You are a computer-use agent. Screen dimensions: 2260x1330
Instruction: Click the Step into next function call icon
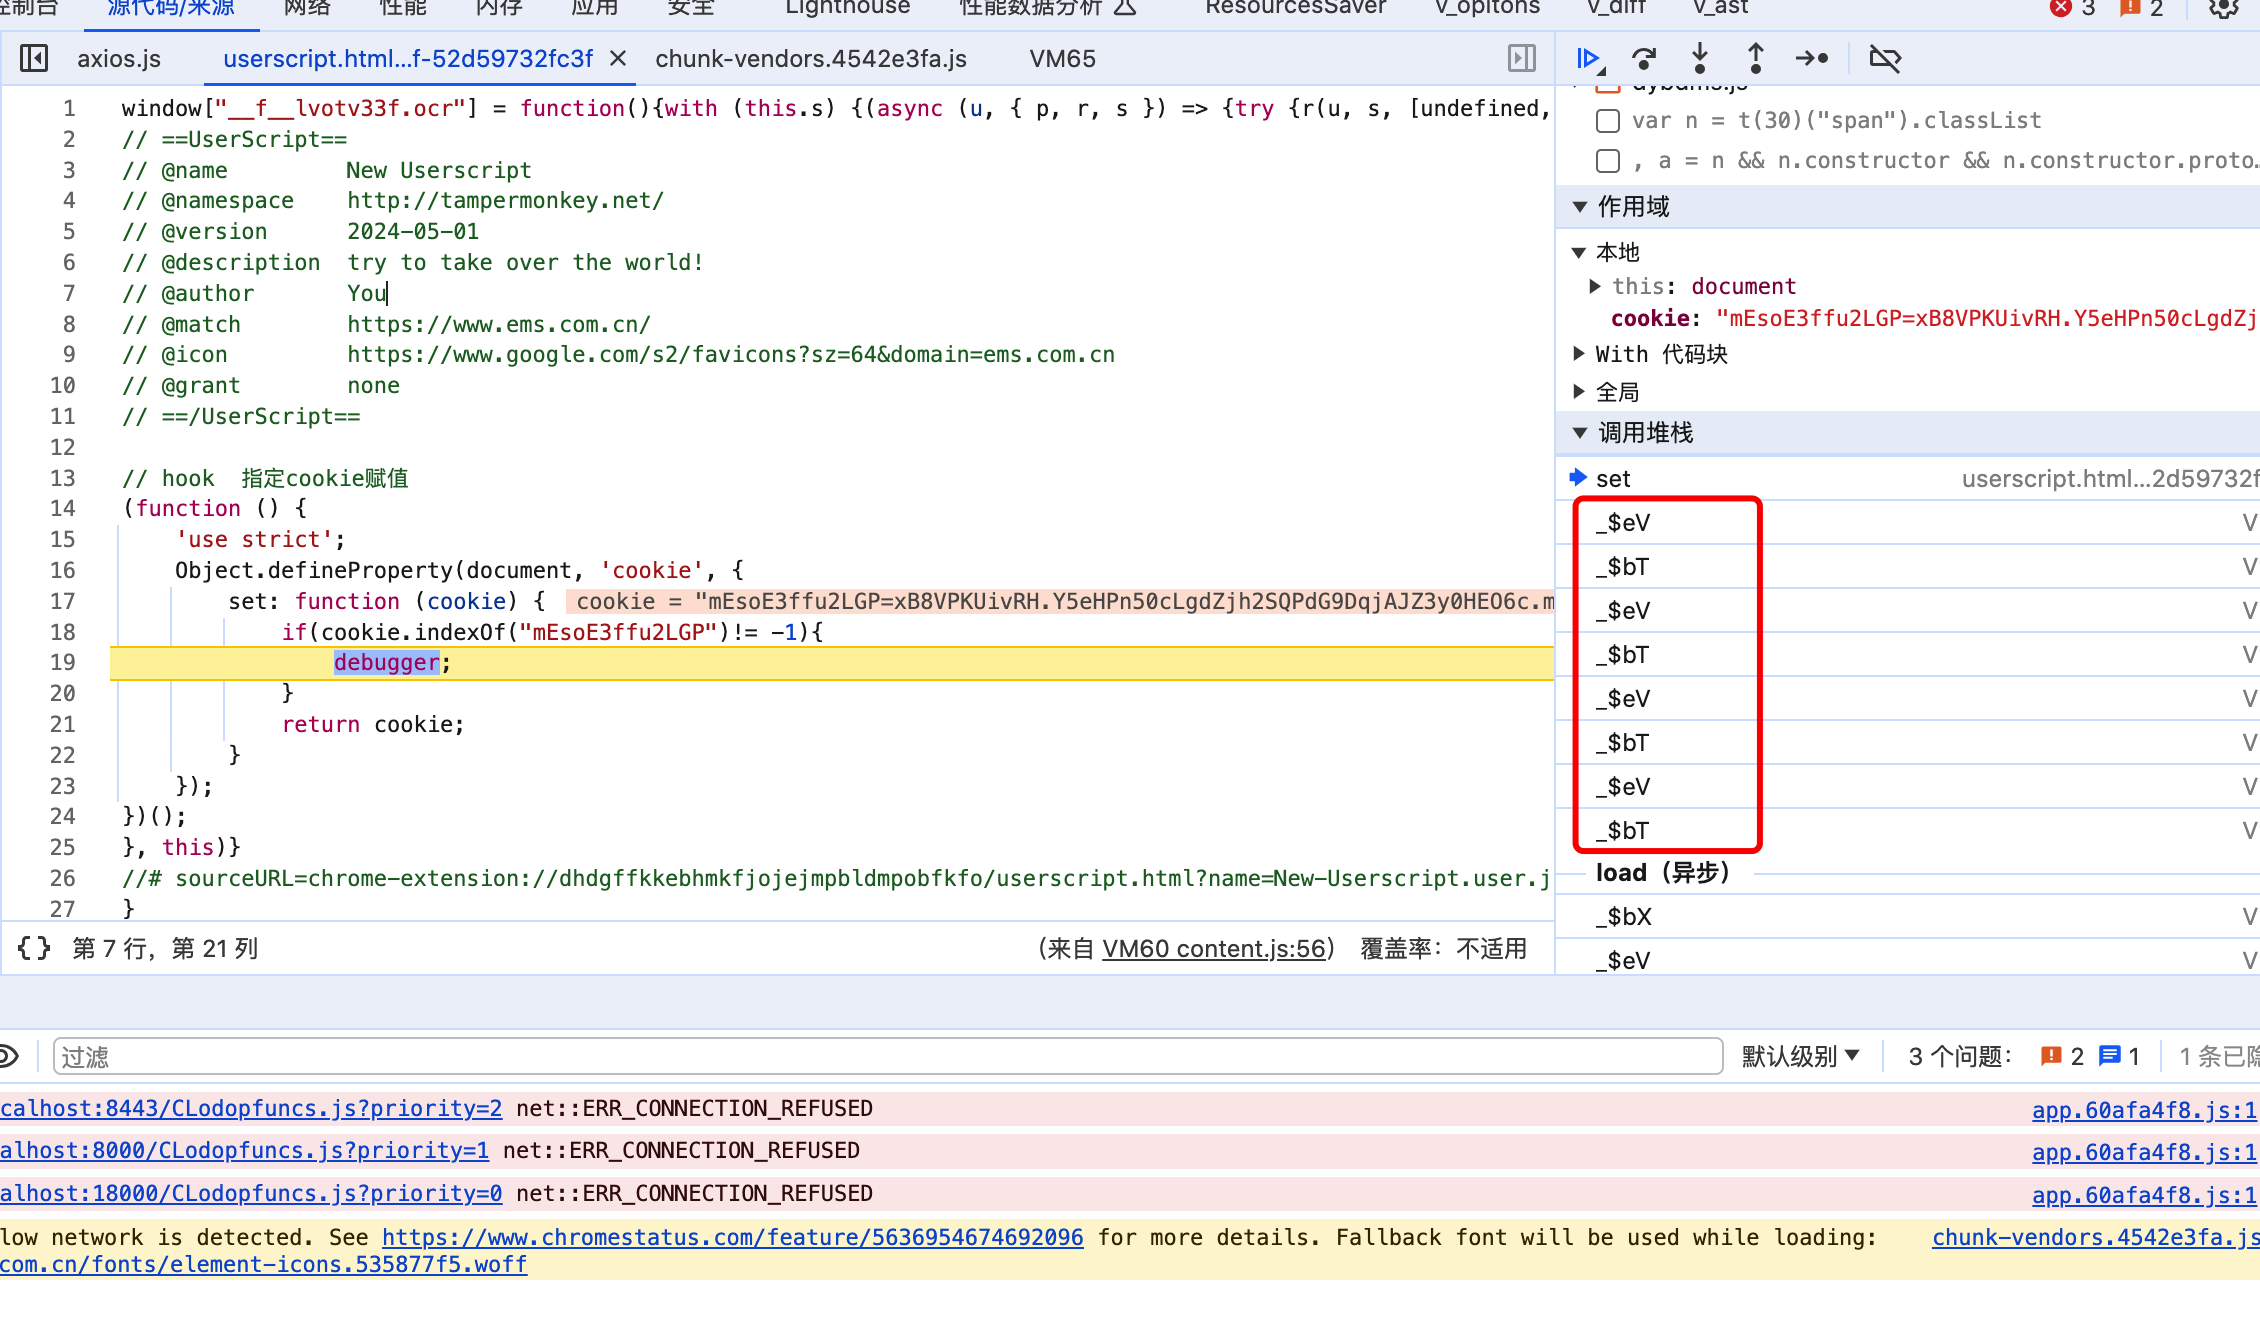click(x=1700, y=57)
